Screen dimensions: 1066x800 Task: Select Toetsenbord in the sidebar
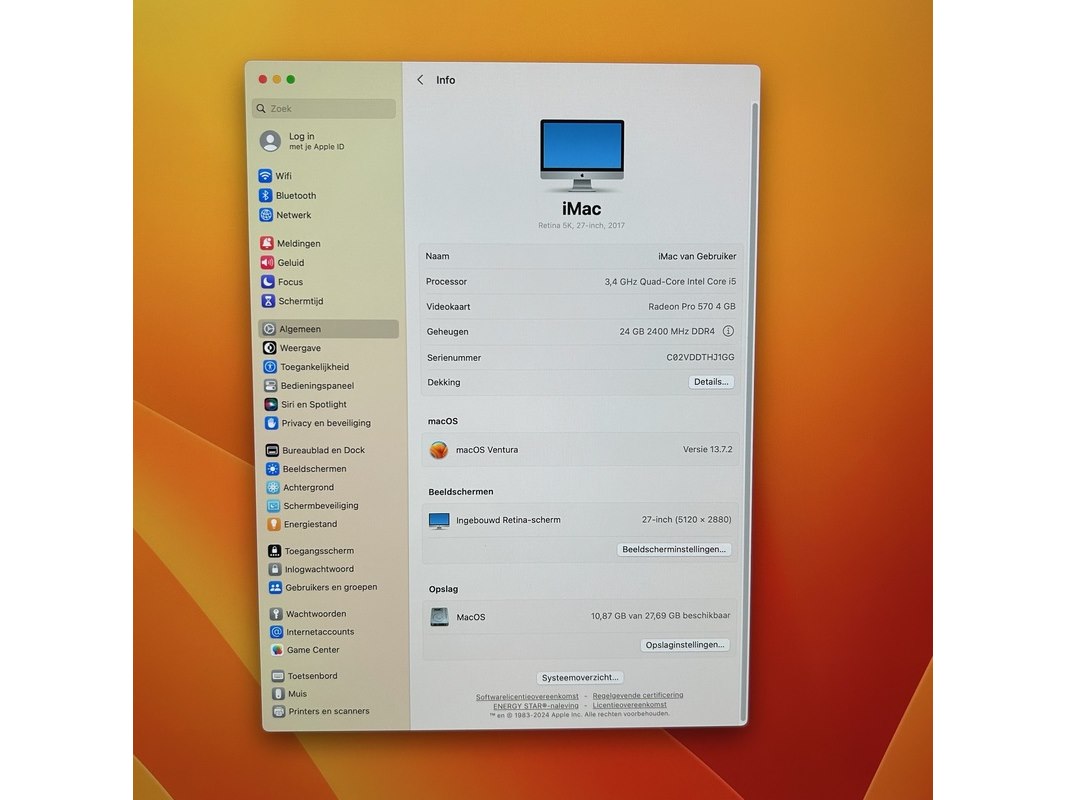[x=312, y=676]
